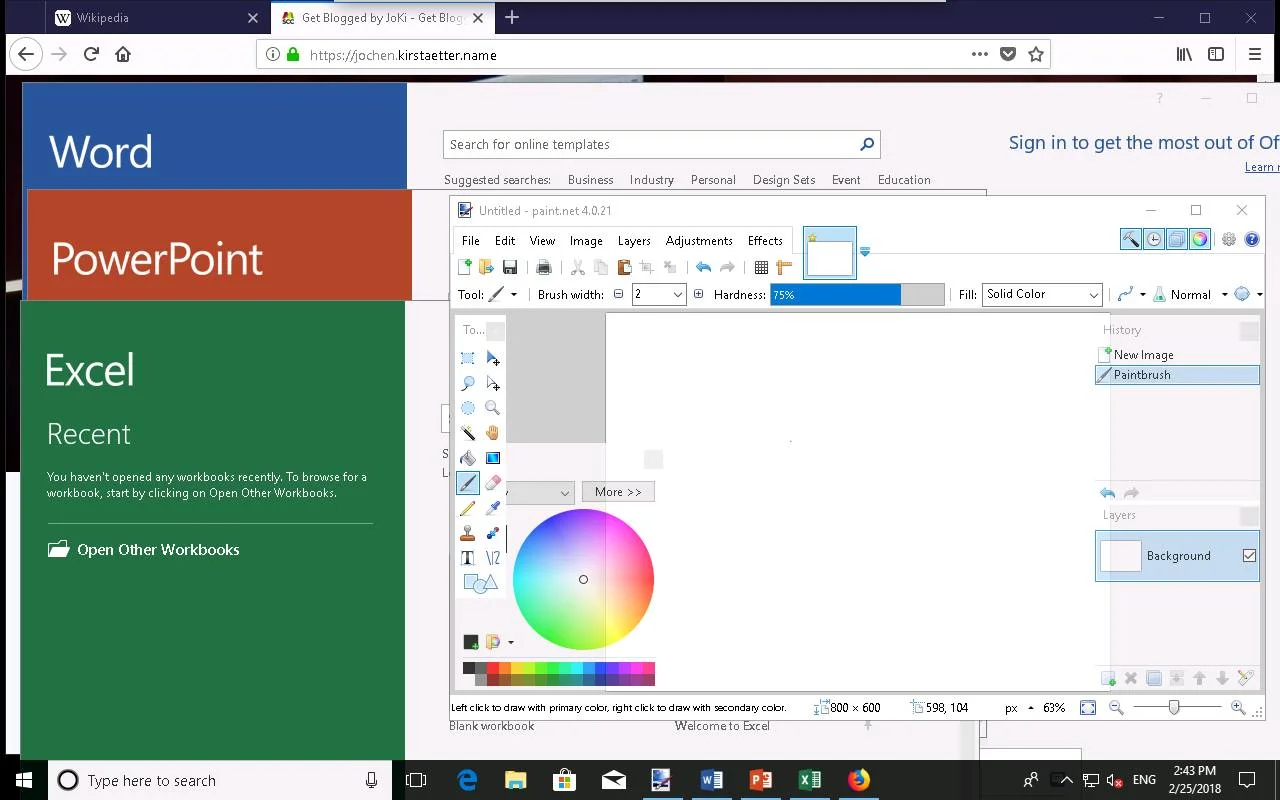Toggle the Layers window button
This screenshot has height=800, width=1280.
pyautogui.click(x=1177, y=239)
